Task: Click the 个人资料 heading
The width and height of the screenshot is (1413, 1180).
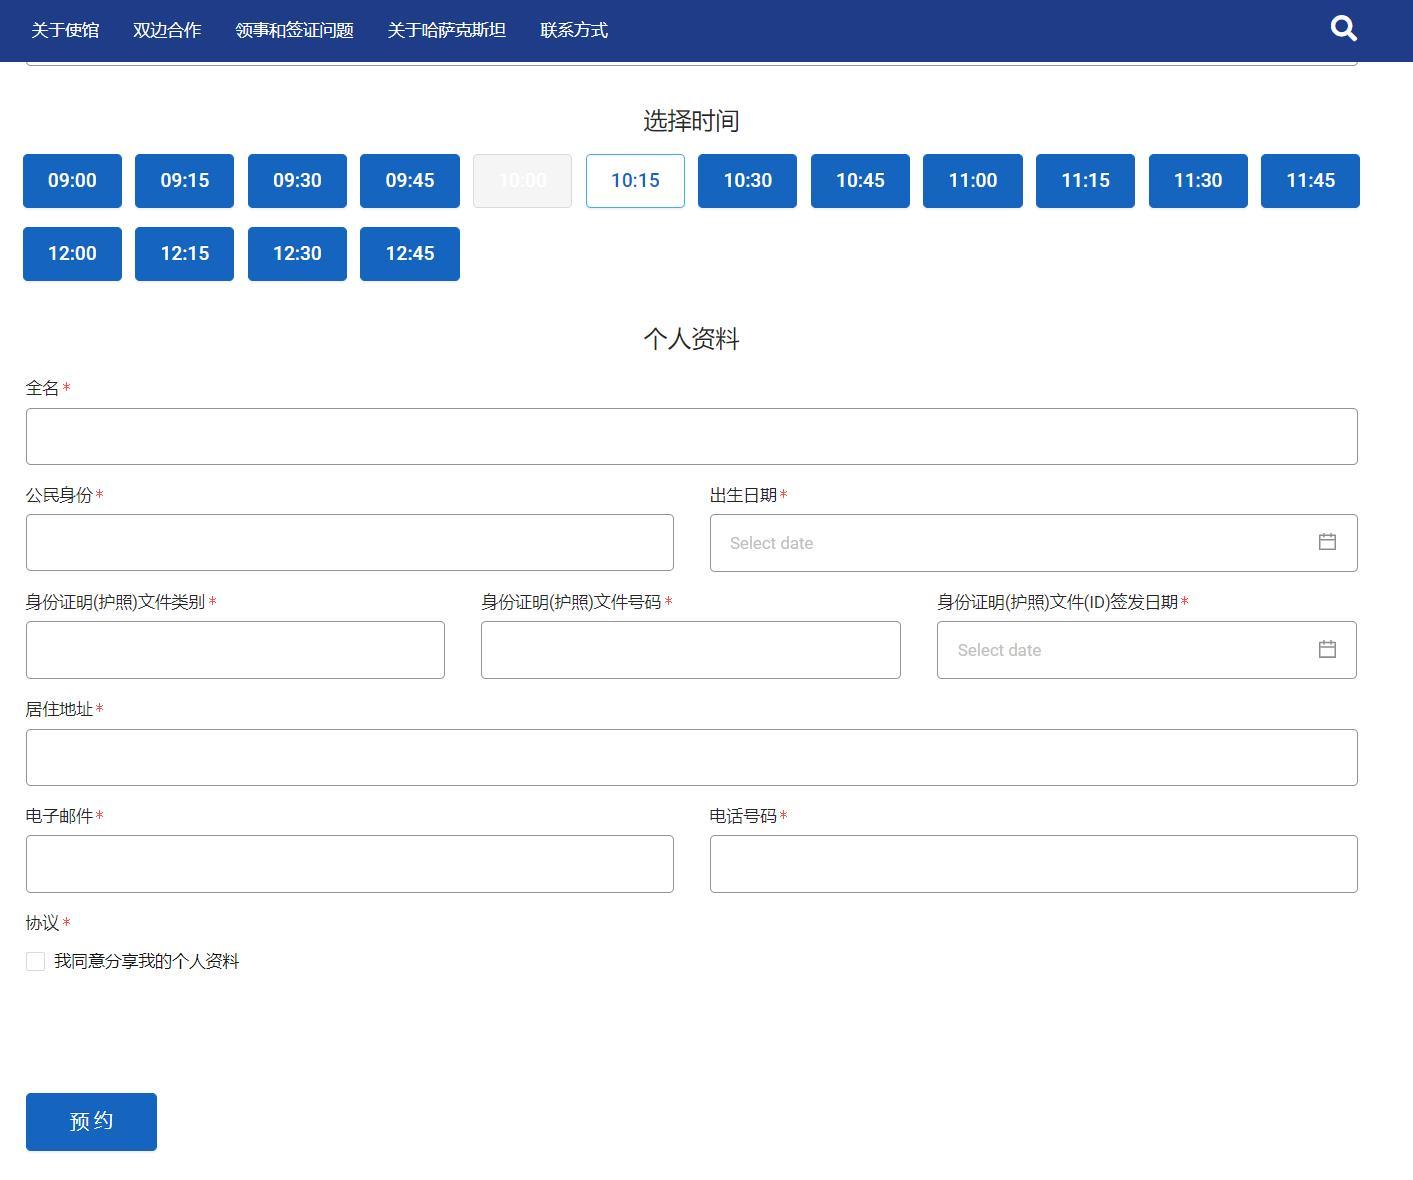Action: (x=691, y=339)
